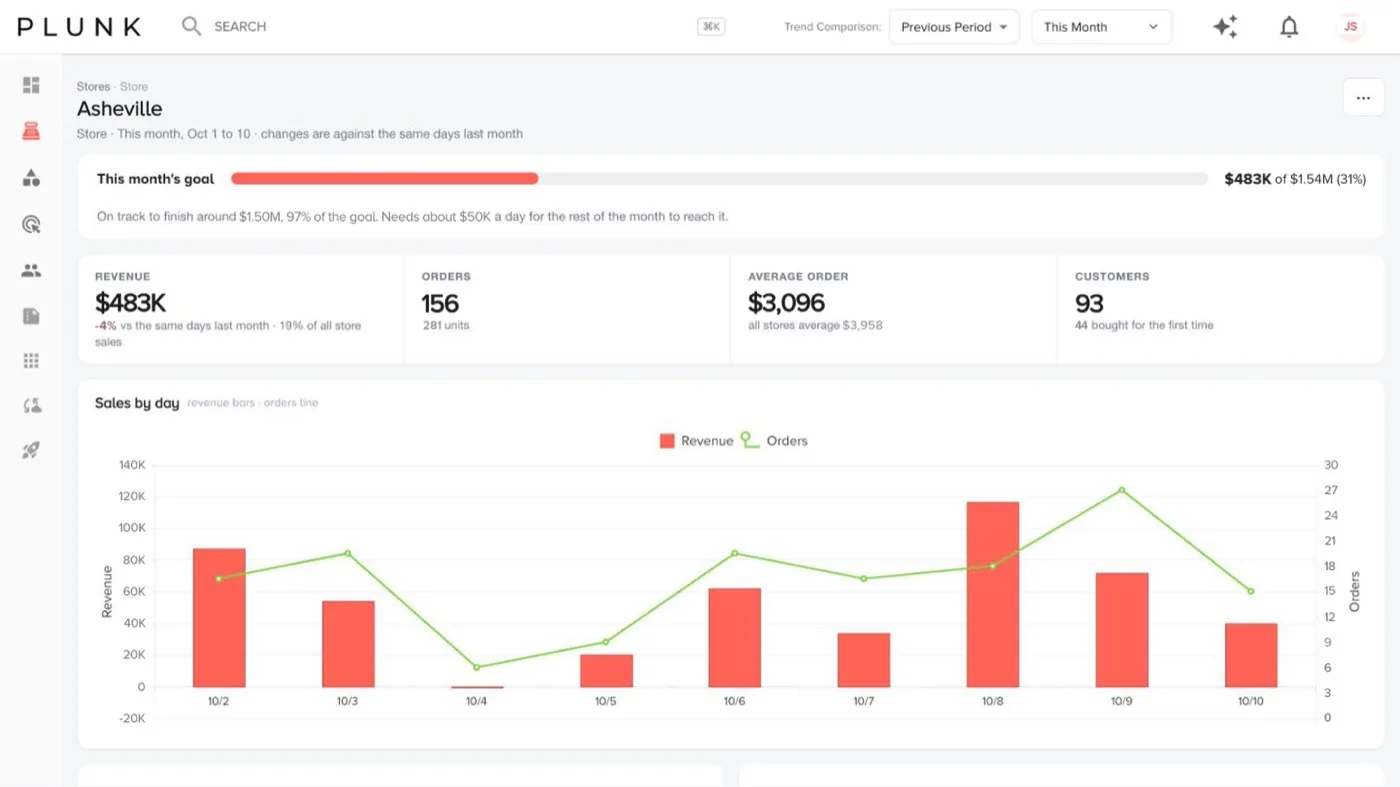
Task: Click the 10/4 orders line point
Action: tap(476, 667)
